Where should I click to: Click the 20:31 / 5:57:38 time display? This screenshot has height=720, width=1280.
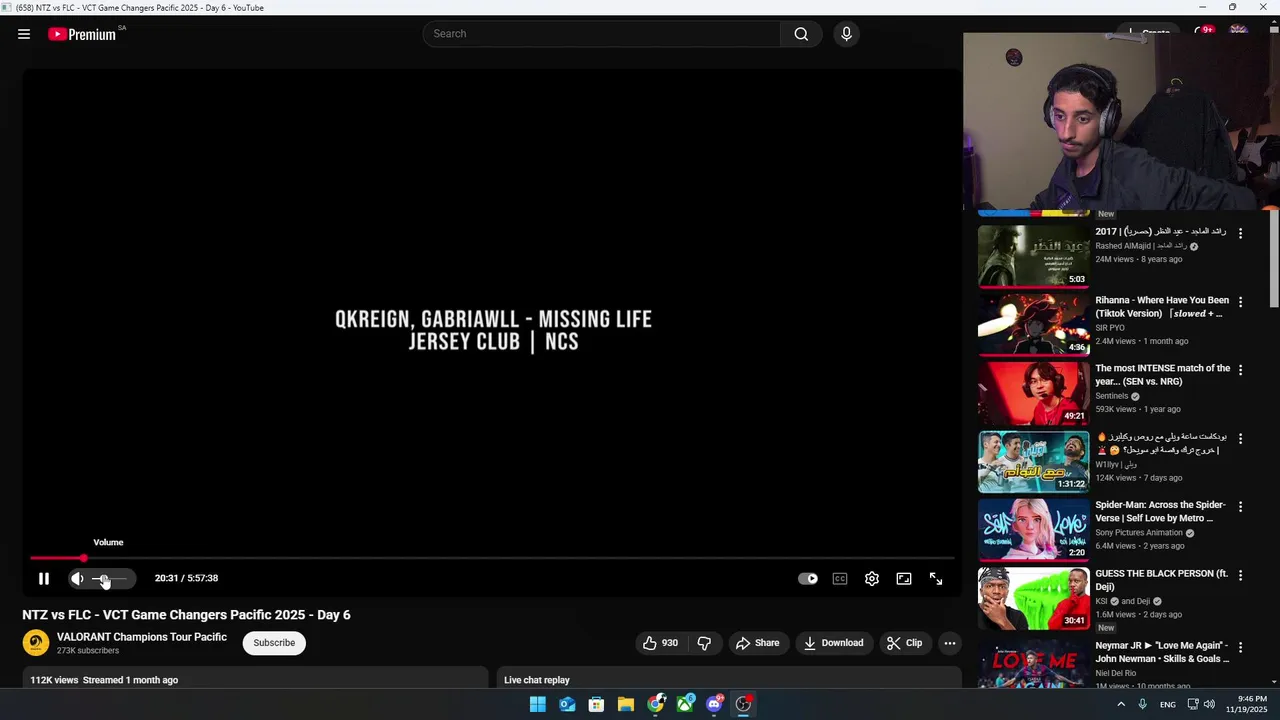tap(186, 578)
